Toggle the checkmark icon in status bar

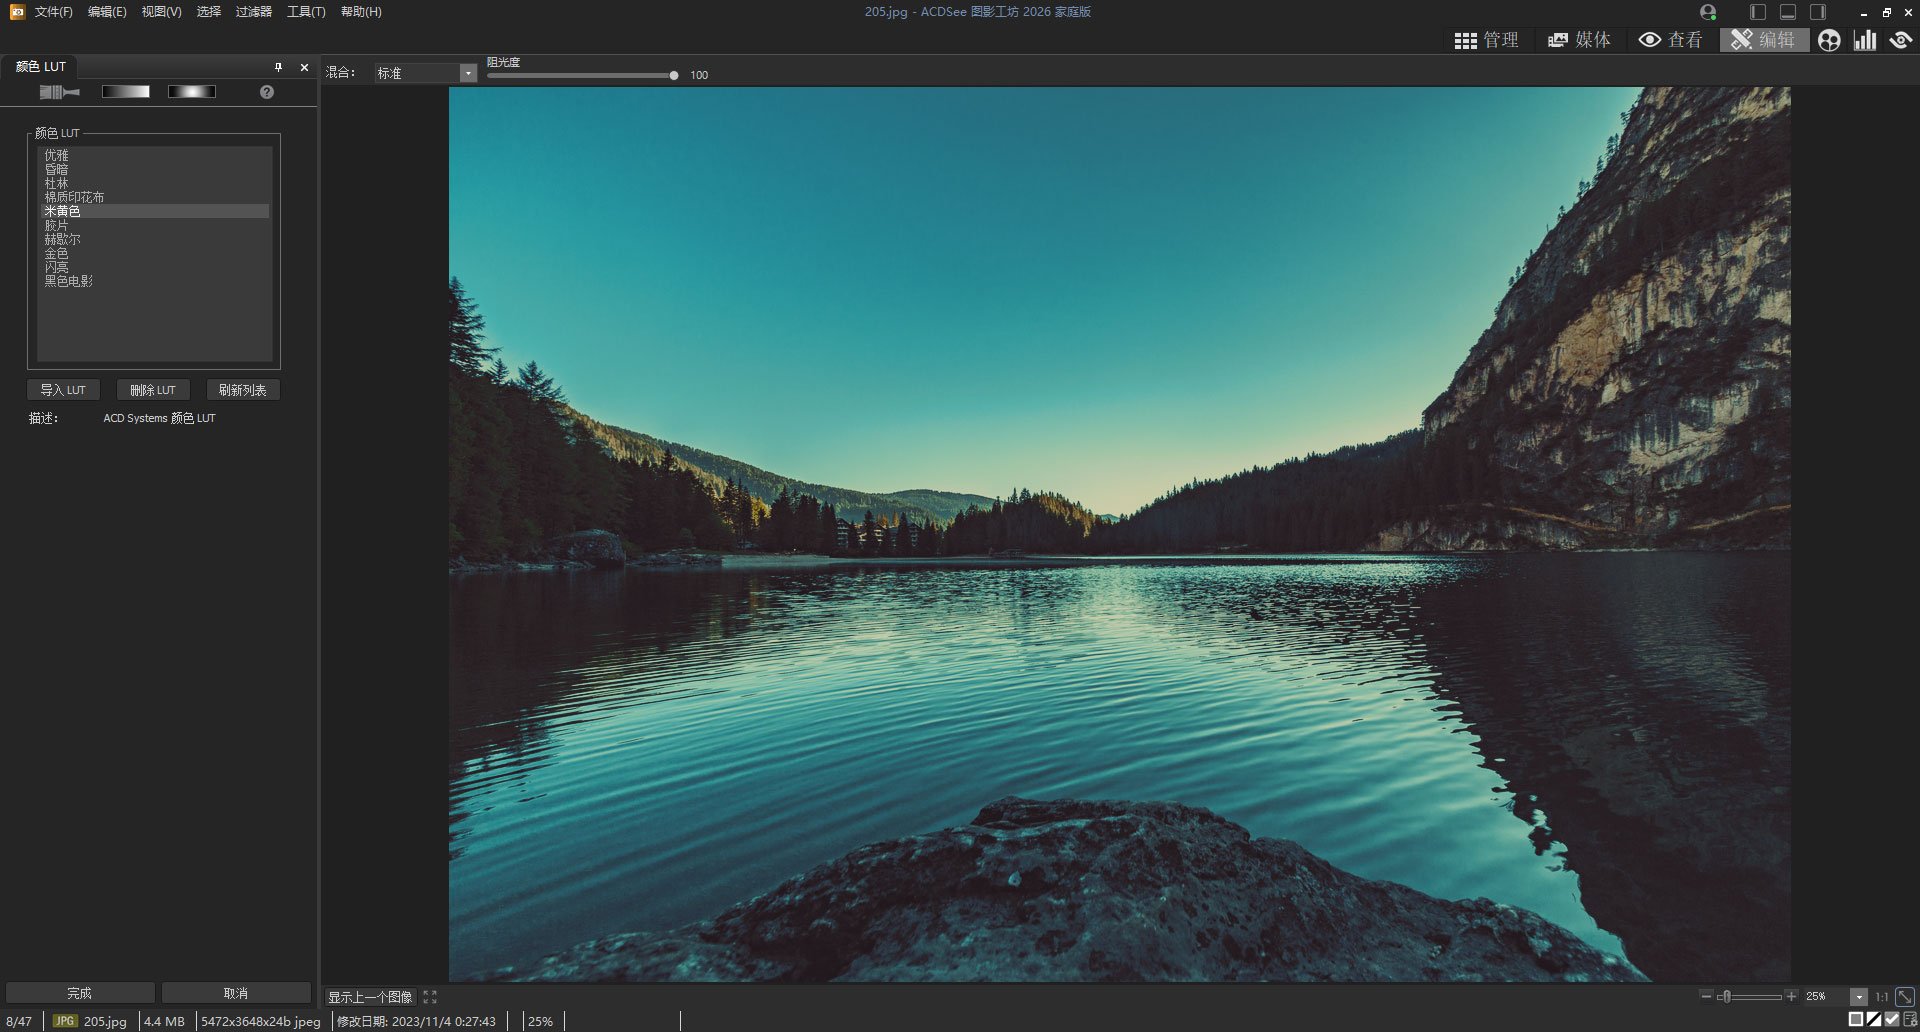point(1892,1020)
